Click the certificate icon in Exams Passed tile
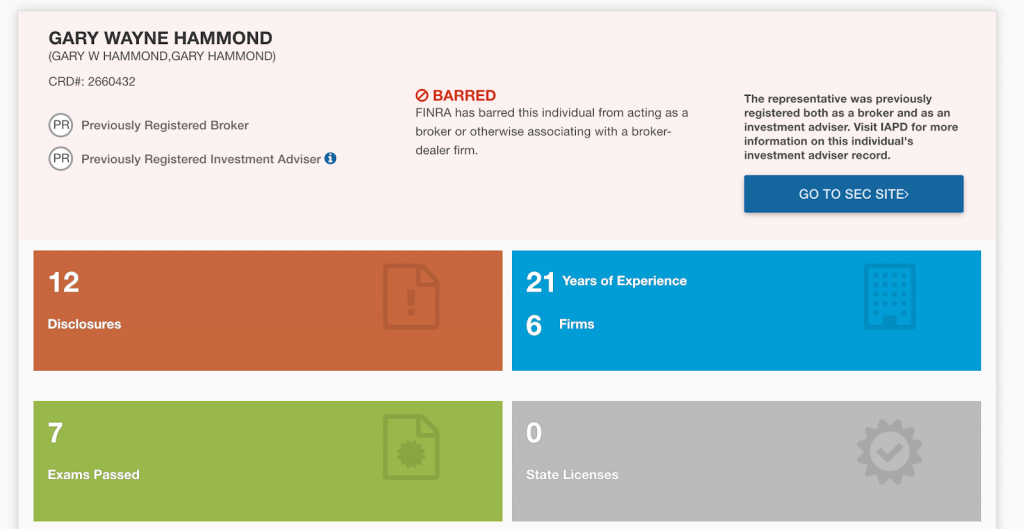 coord(411,447)
